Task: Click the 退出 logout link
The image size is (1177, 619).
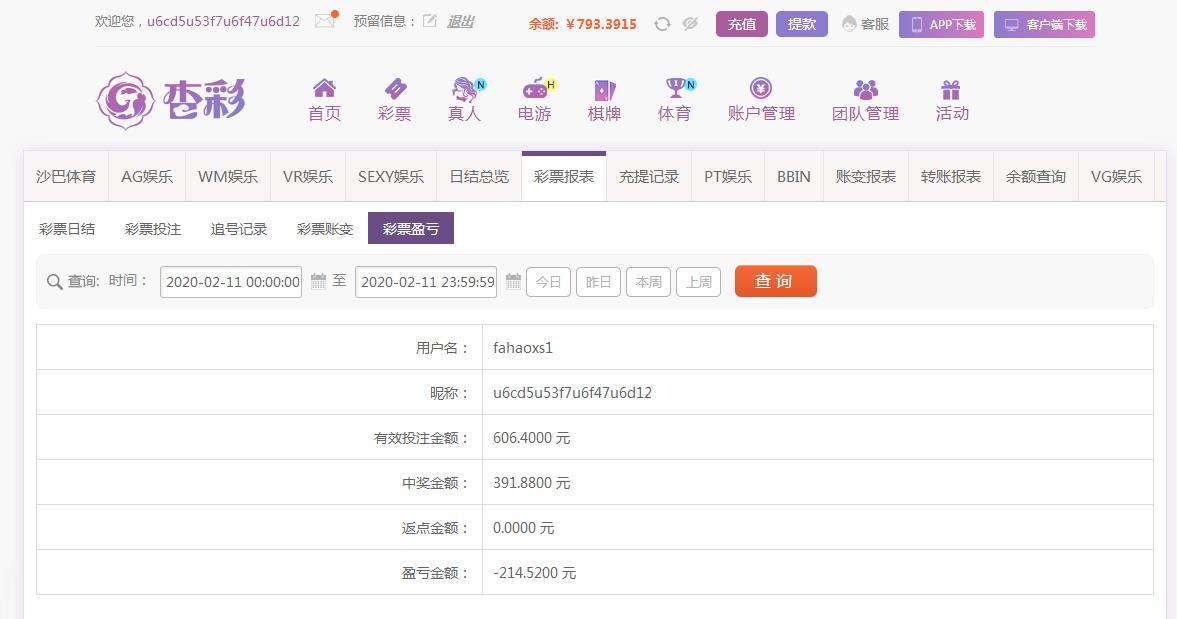Action: click(460, 22)
